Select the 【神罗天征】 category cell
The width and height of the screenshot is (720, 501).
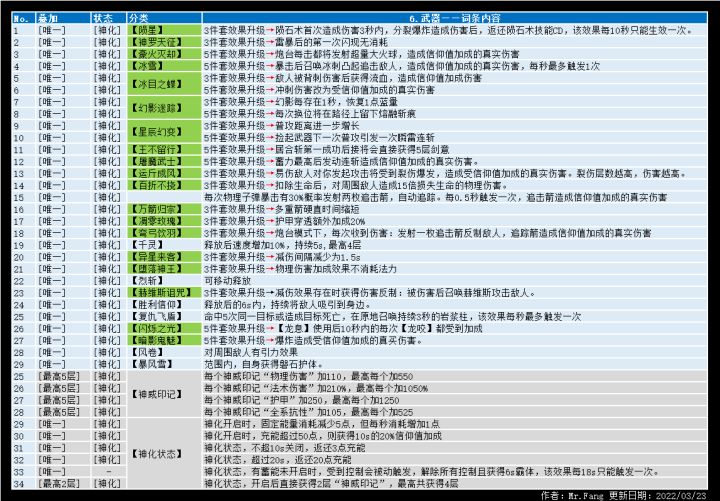[x=164, y=42]
